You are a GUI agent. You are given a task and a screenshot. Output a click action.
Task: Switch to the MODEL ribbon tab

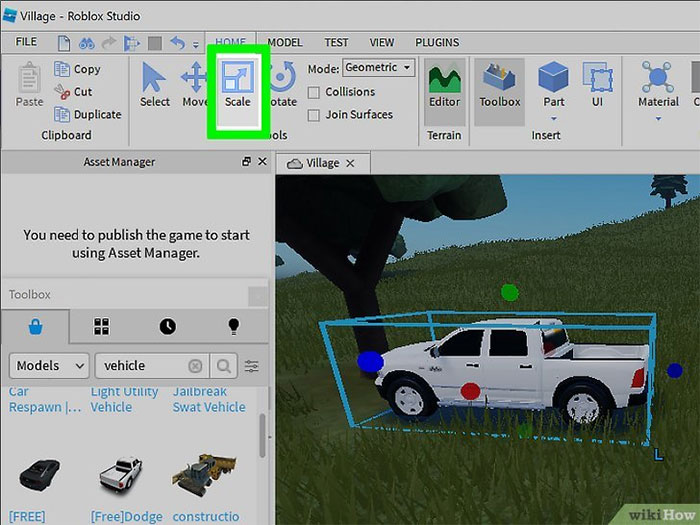point(285,43)
